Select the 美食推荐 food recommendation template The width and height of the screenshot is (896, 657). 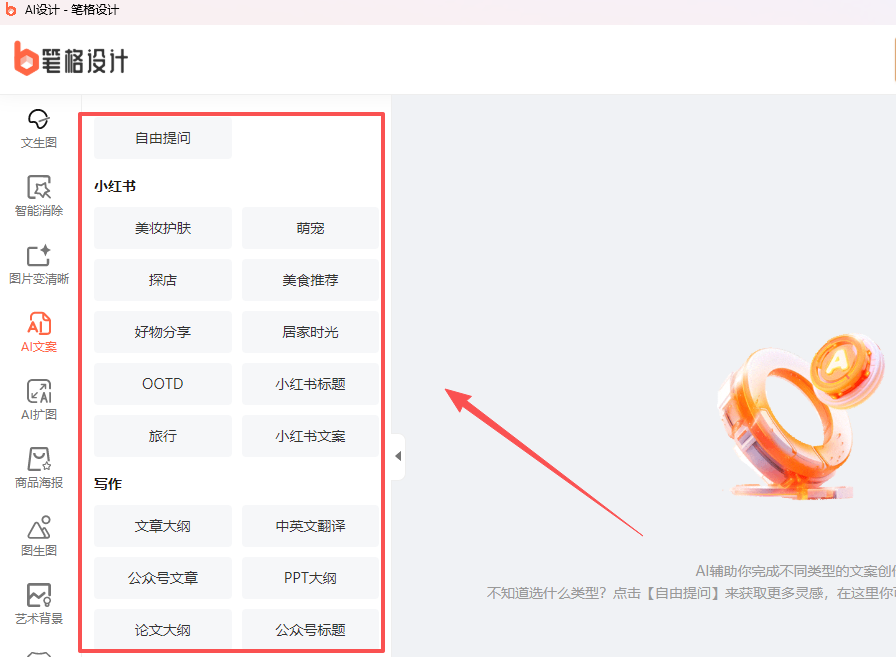click(310, 280)
